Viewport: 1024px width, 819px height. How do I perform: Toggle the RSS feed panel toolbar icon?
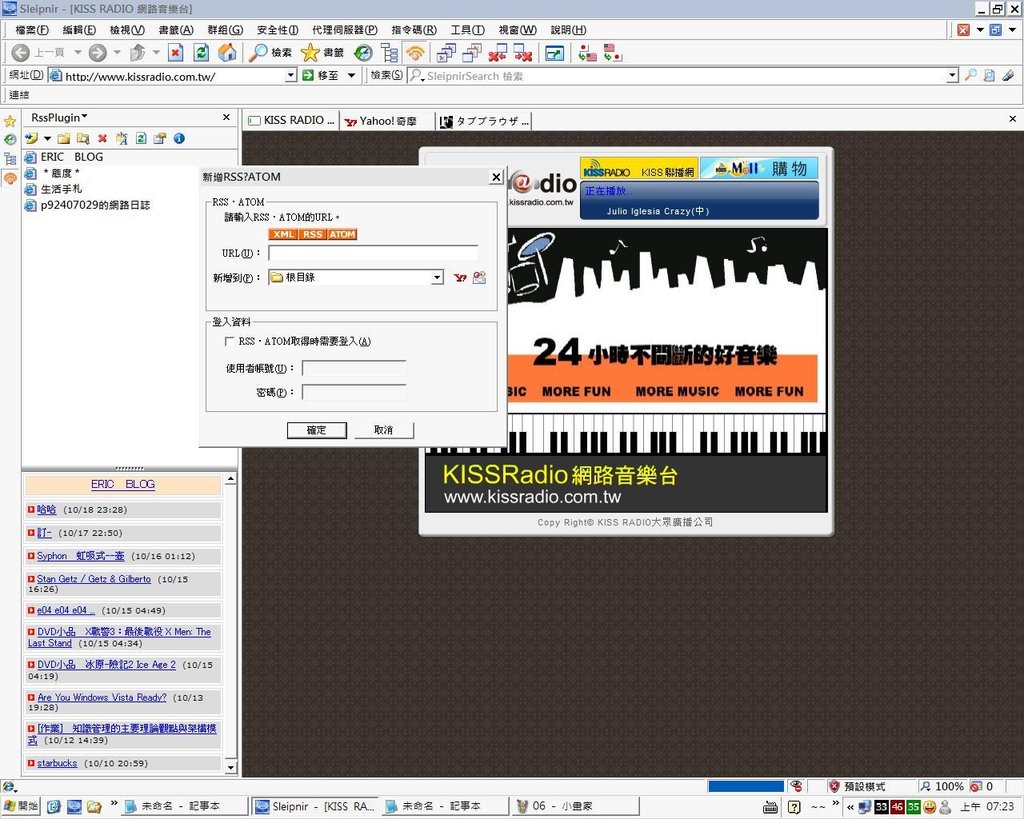[x=415, y=53]
